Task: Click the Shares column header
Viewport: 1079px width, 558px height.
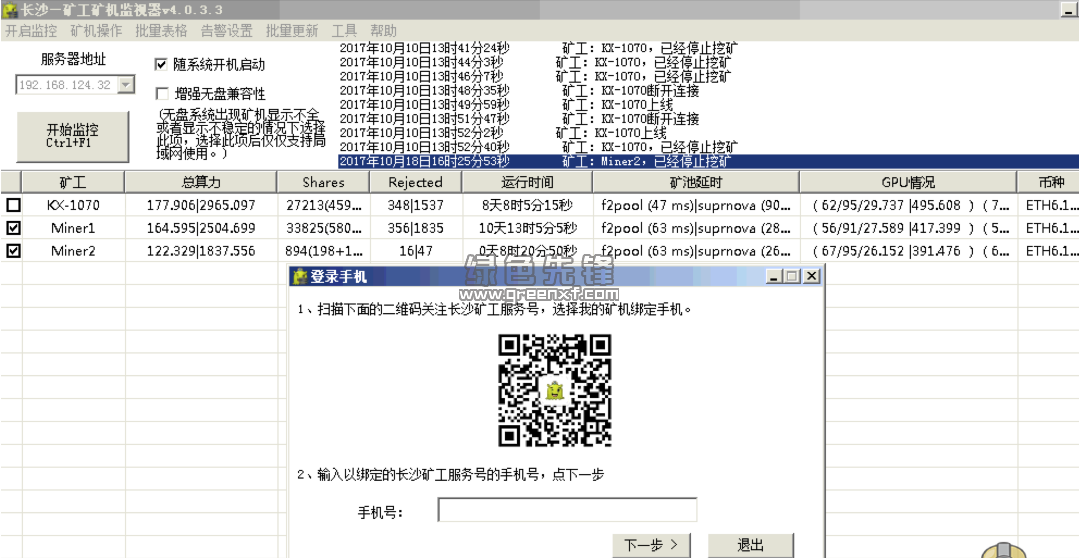Action: tap(323, 182)
